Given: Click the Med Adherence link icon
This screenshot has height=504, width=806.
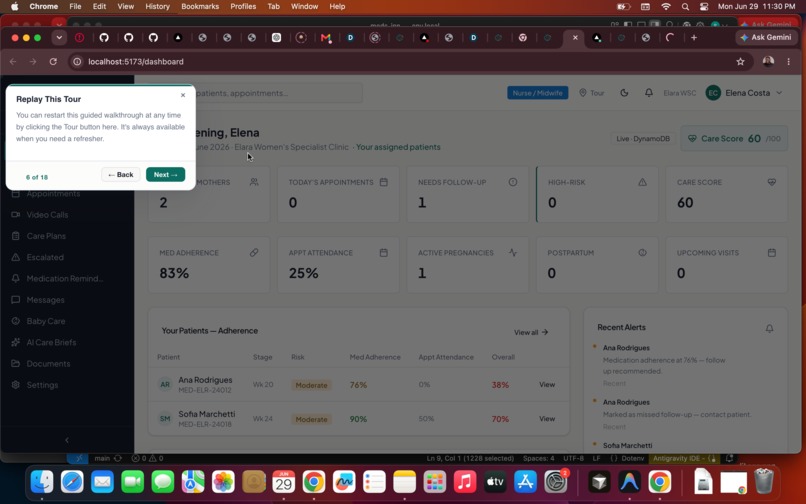Looking at the screenshot, I should pos(254,253).
